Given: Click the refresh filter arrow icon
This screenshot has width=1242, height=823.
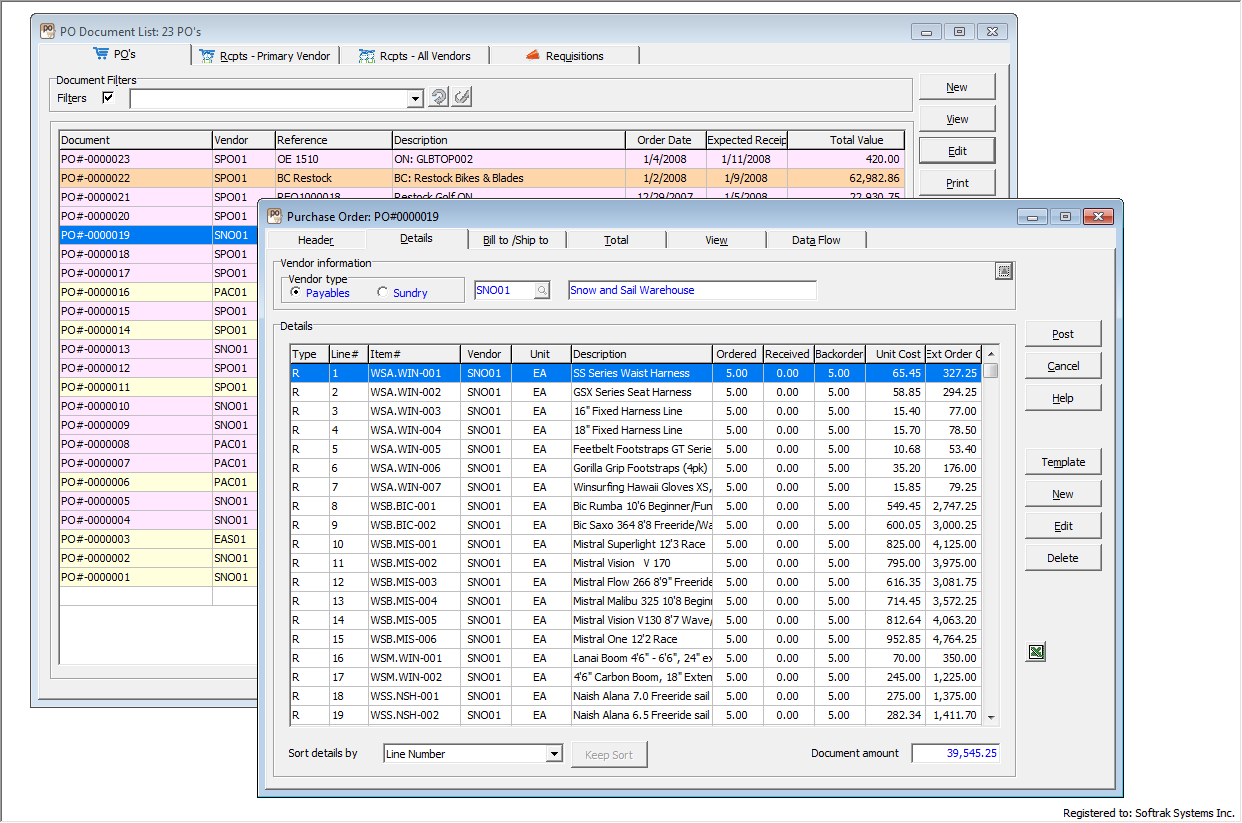Looking at the screenshot, I should (x=438, y=98).
